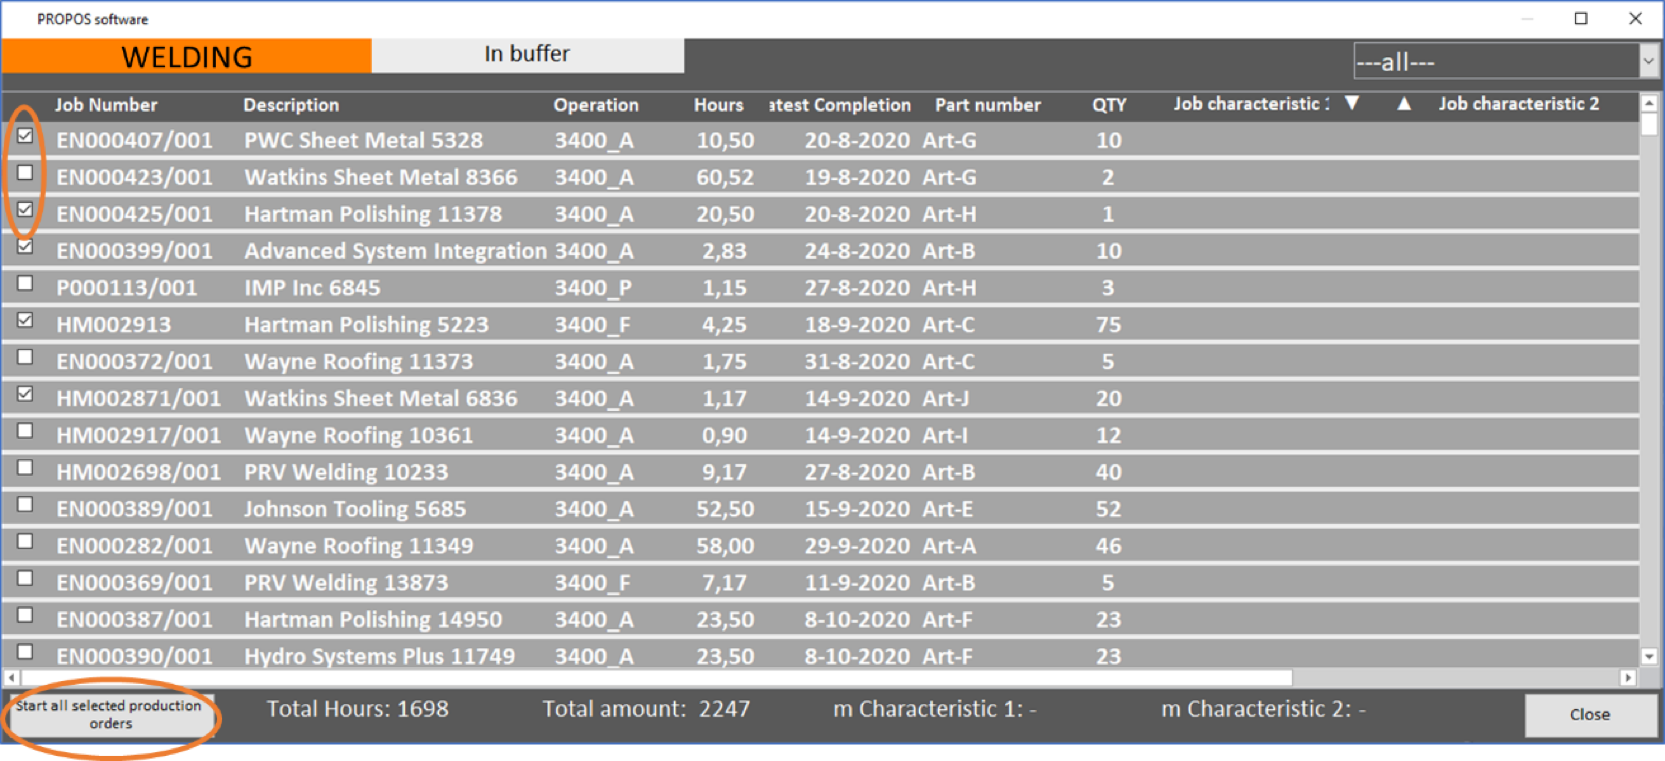
Task: Click the Art-J part number
Action: [945, 398]
